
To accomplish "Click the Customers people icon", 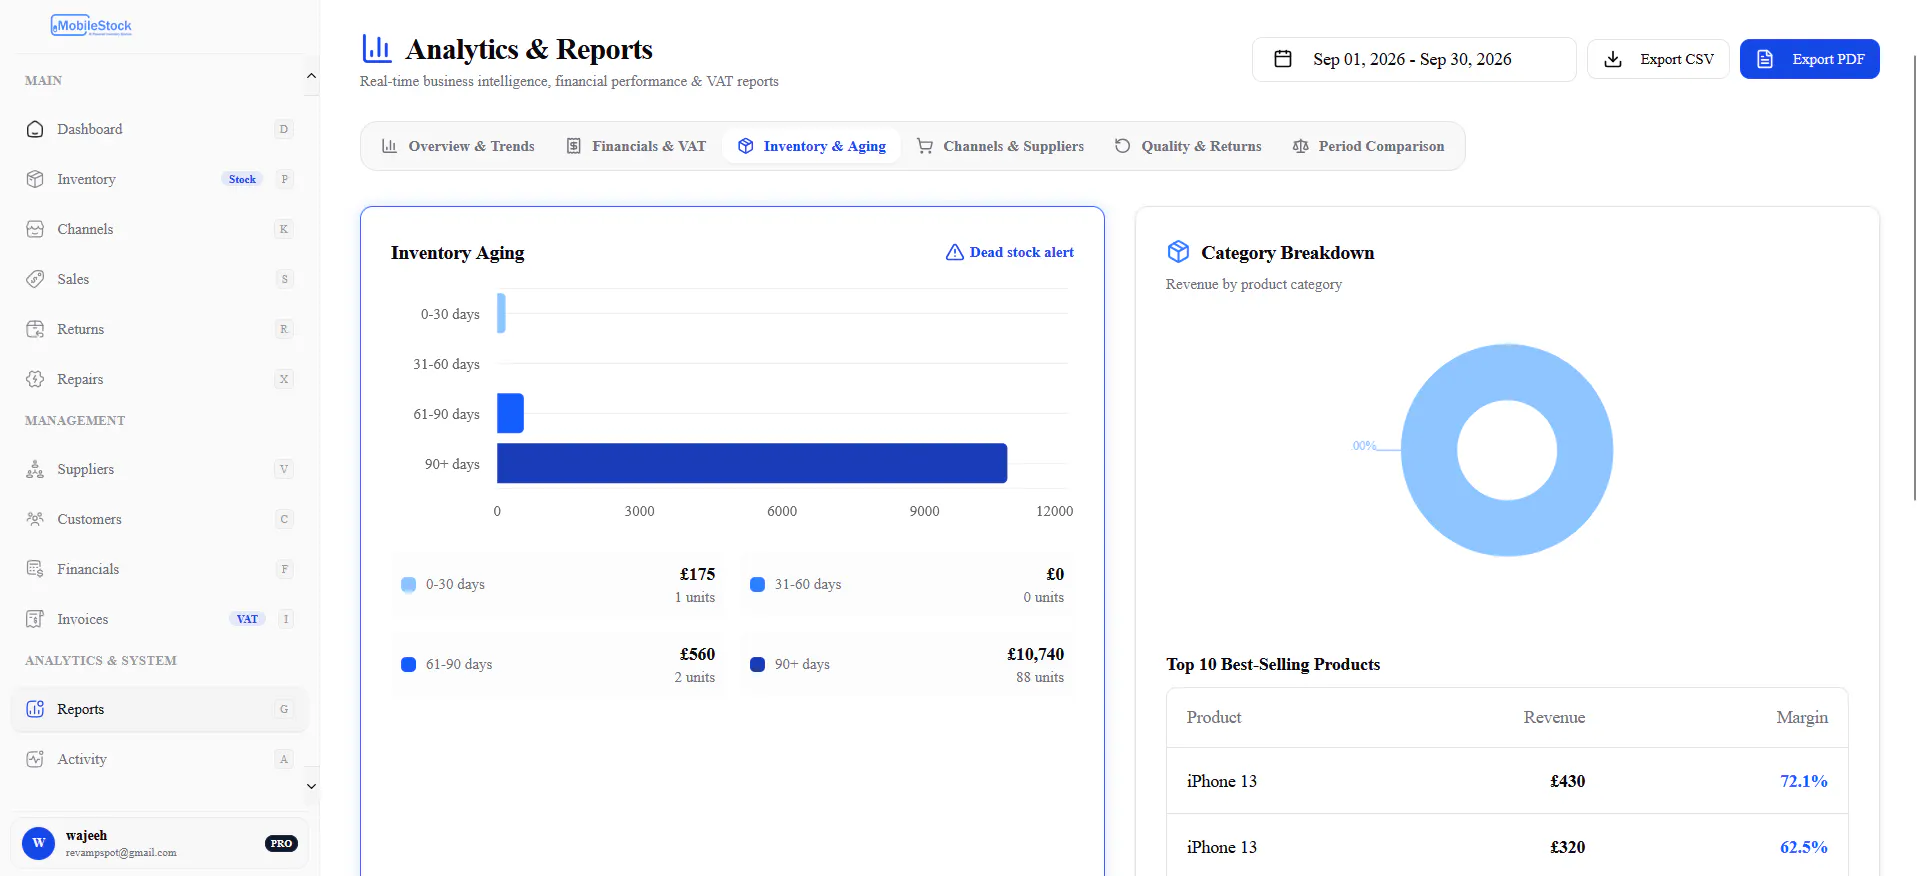I will (x=35, y=519).
